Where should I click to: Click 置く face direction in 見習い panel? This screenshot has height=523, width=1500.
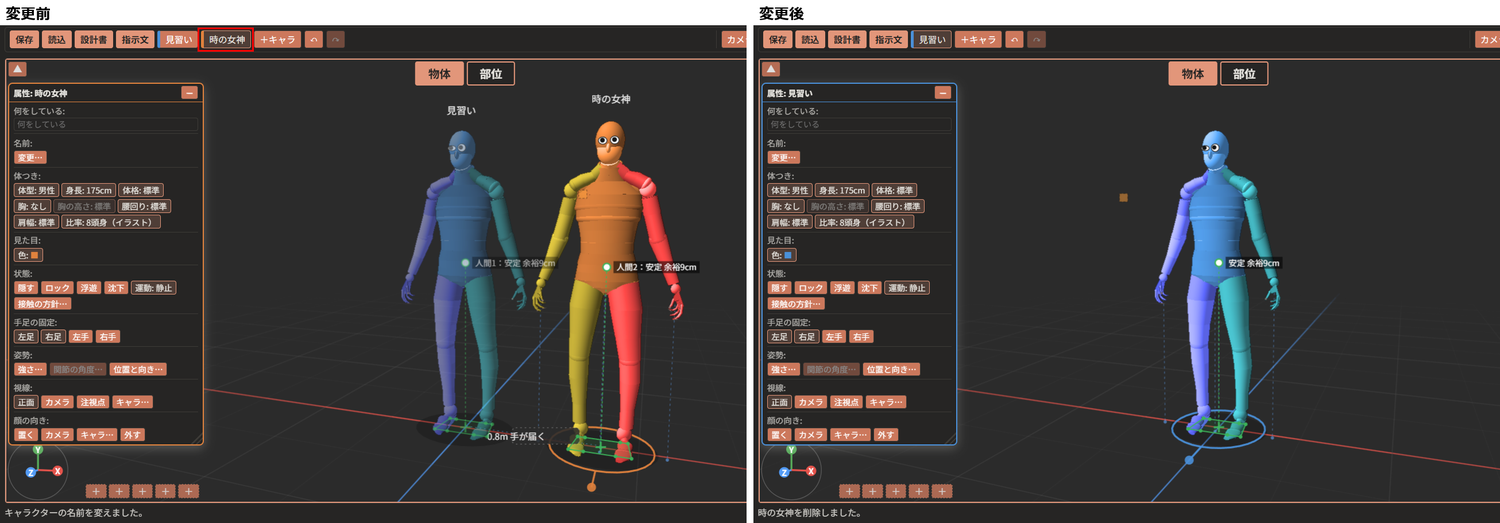tap(778, 435)
